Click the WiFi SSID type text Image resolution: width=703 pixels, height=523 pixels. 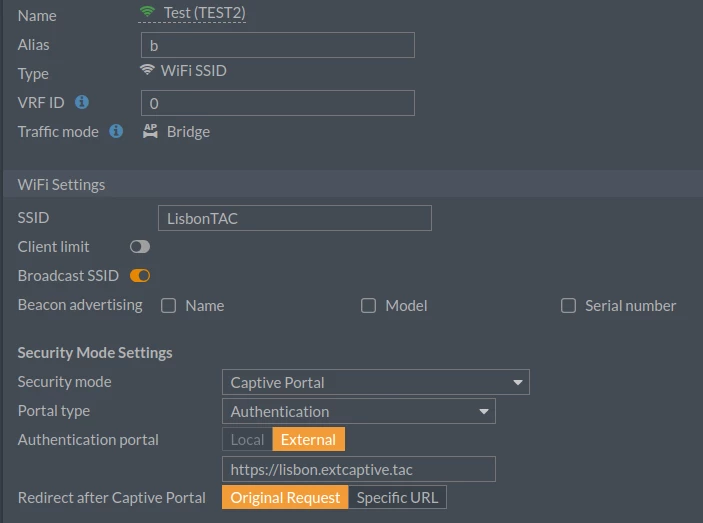point(194,71)
